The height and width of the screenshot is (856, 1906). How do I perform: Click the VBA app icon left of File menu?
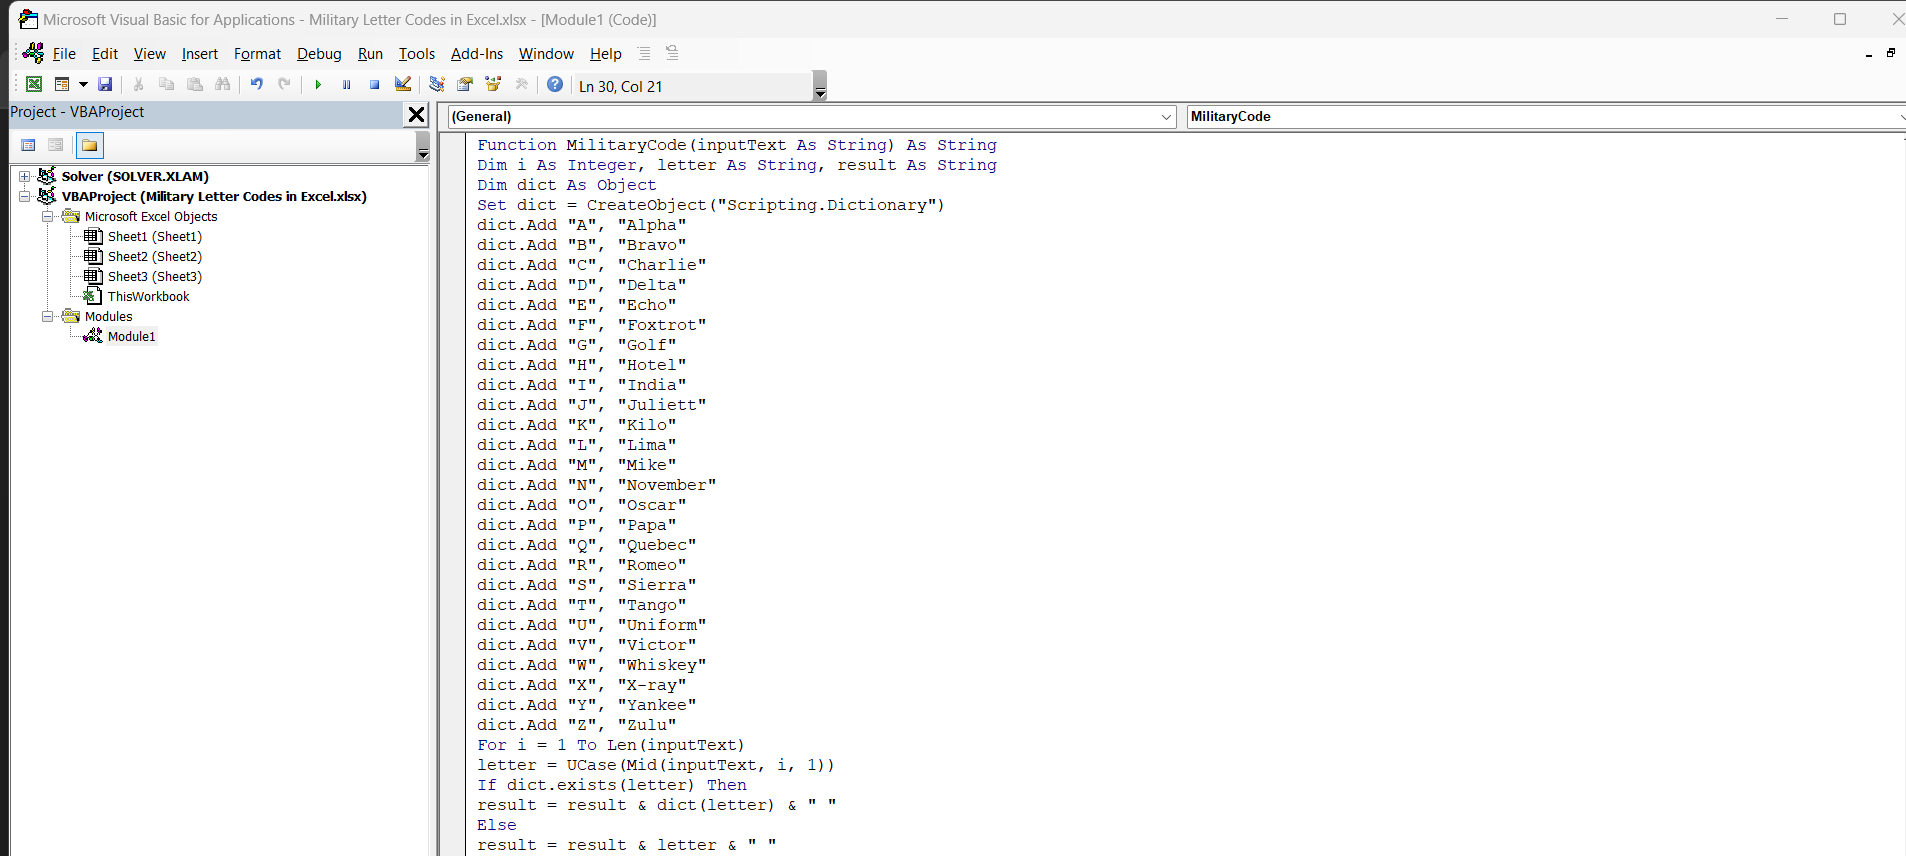pos(33,53)
